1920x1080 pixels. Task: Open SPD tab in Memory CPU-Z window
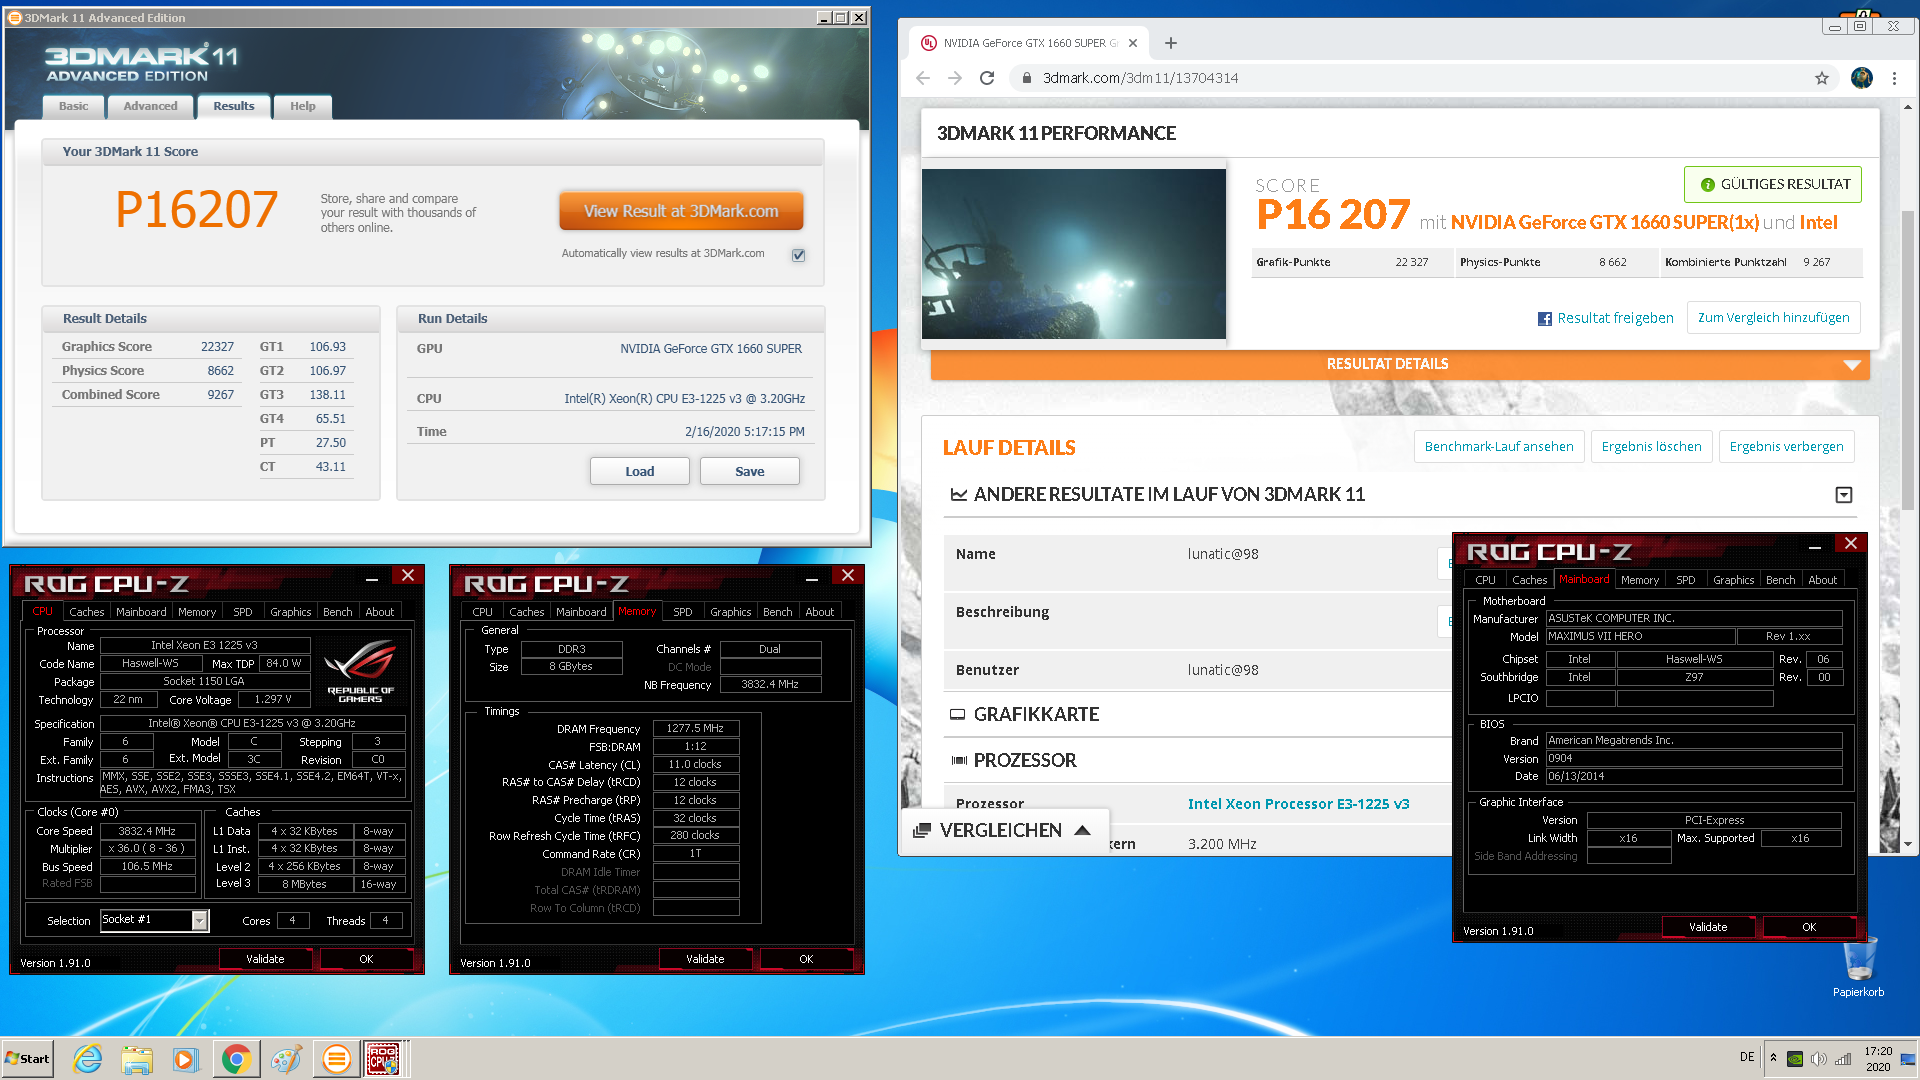tap(683, 612)
